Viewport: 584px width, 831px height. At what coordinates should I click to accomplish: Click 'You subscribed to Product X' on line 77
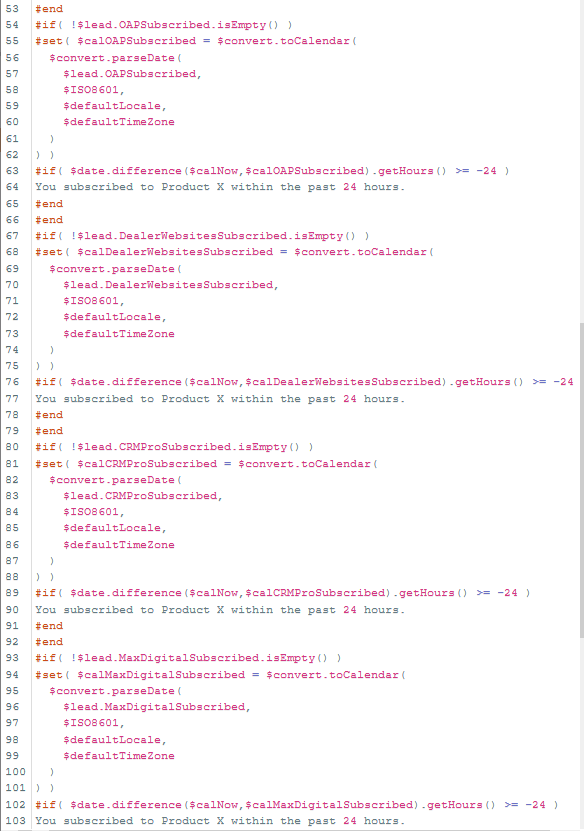(129, 399)
